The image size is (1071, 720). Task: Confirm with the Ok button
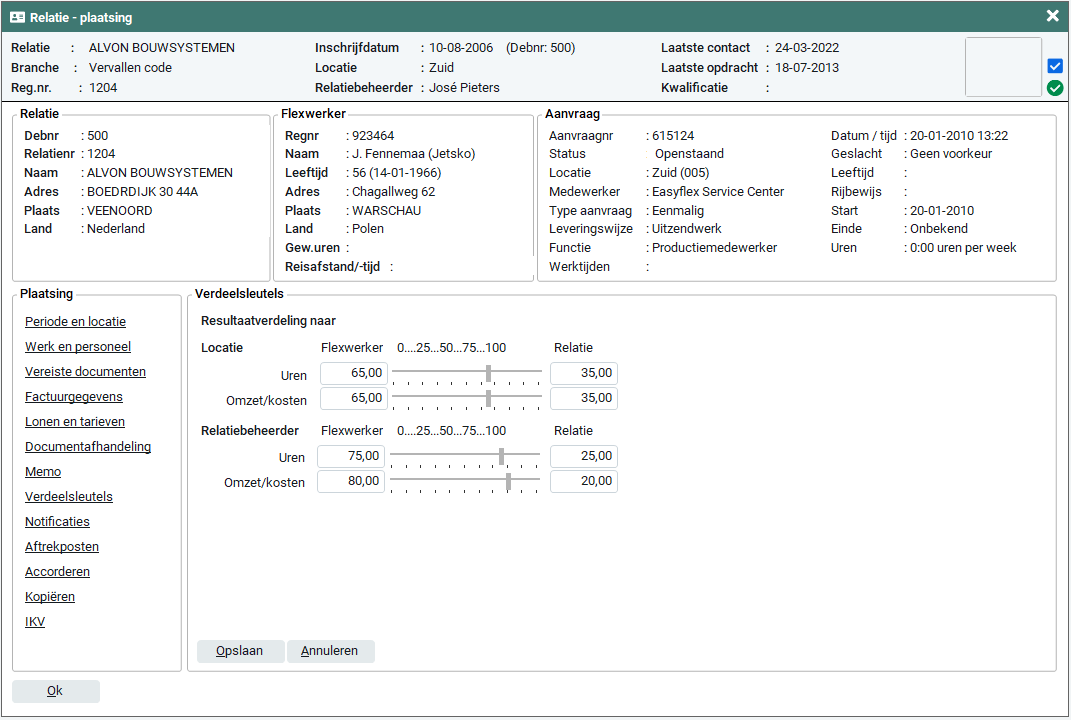coord(55,691)
